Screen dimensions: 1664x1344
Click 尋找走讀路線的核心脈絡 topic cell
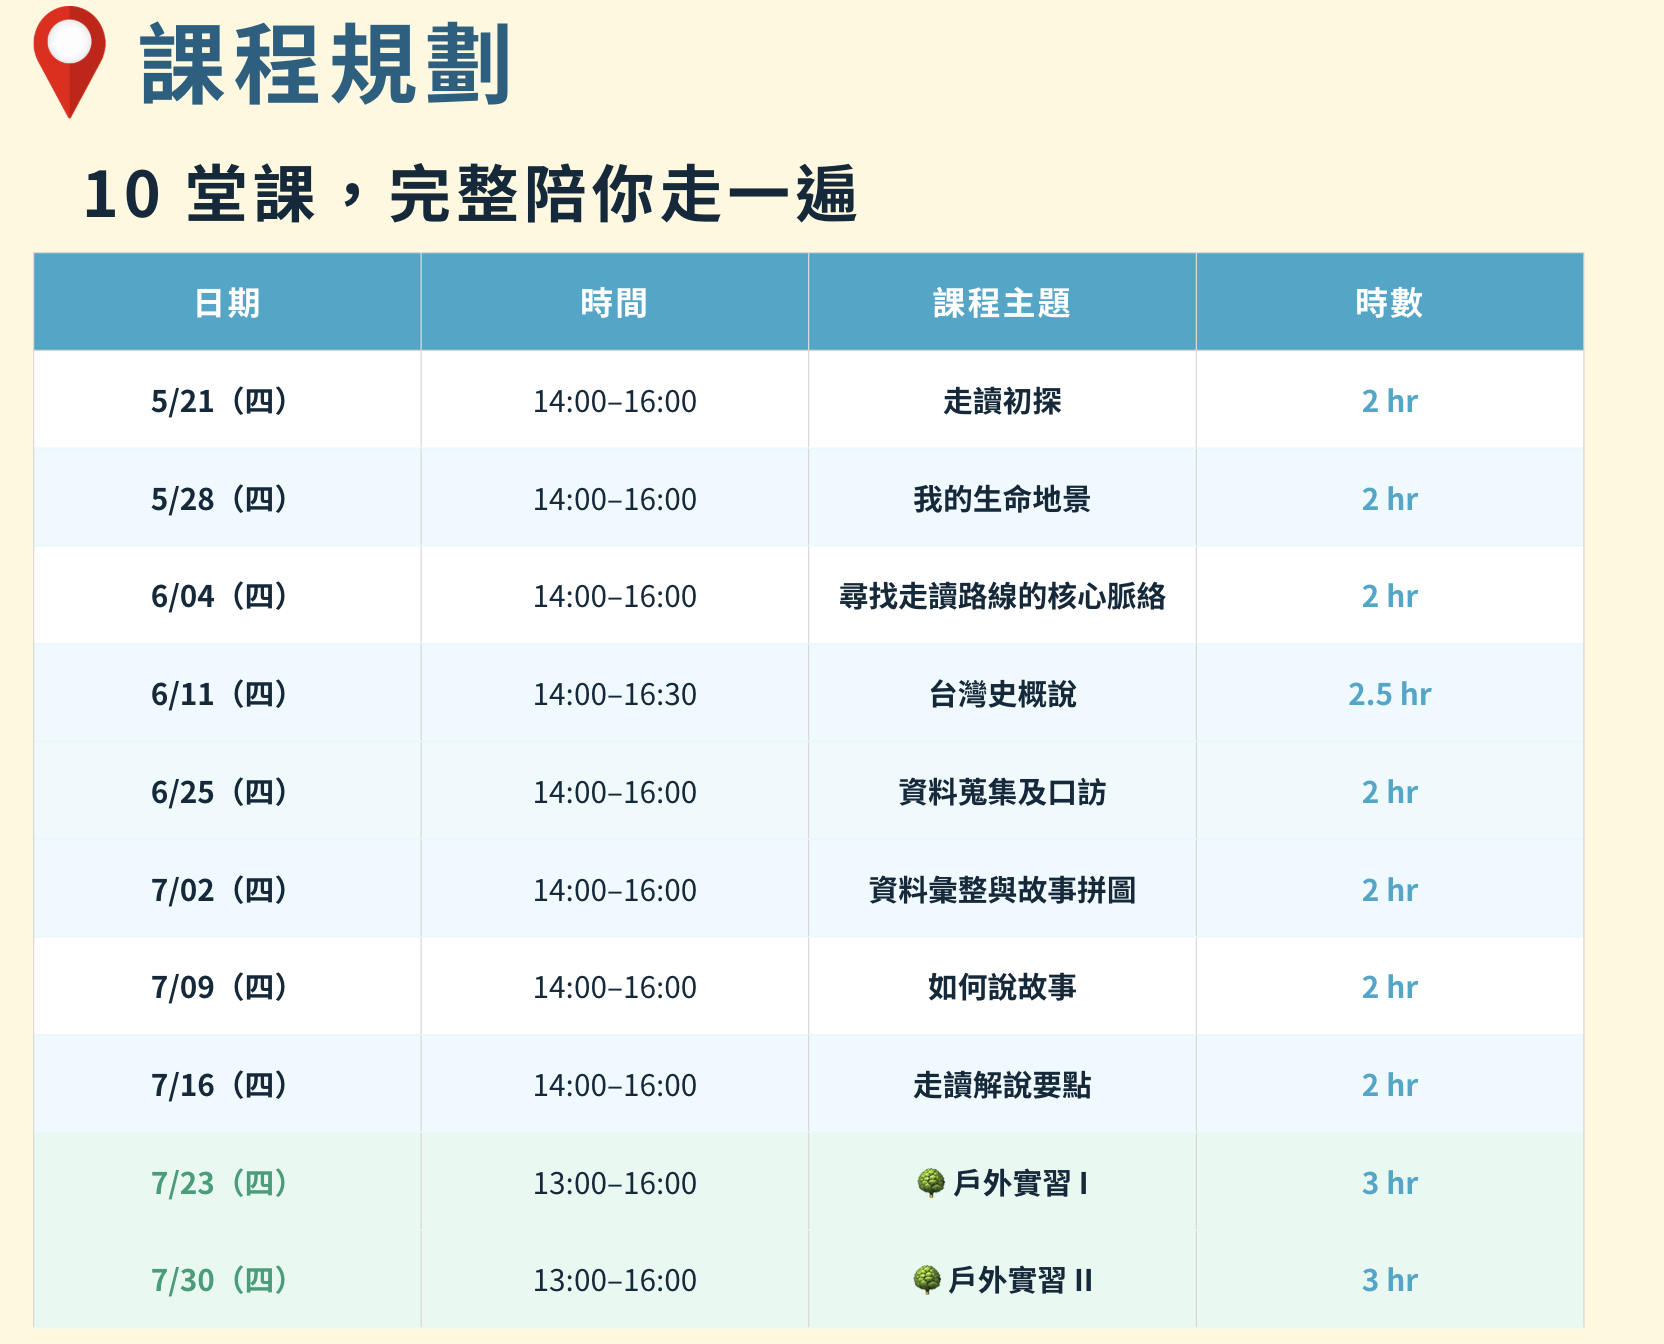tap(1002, 596)
